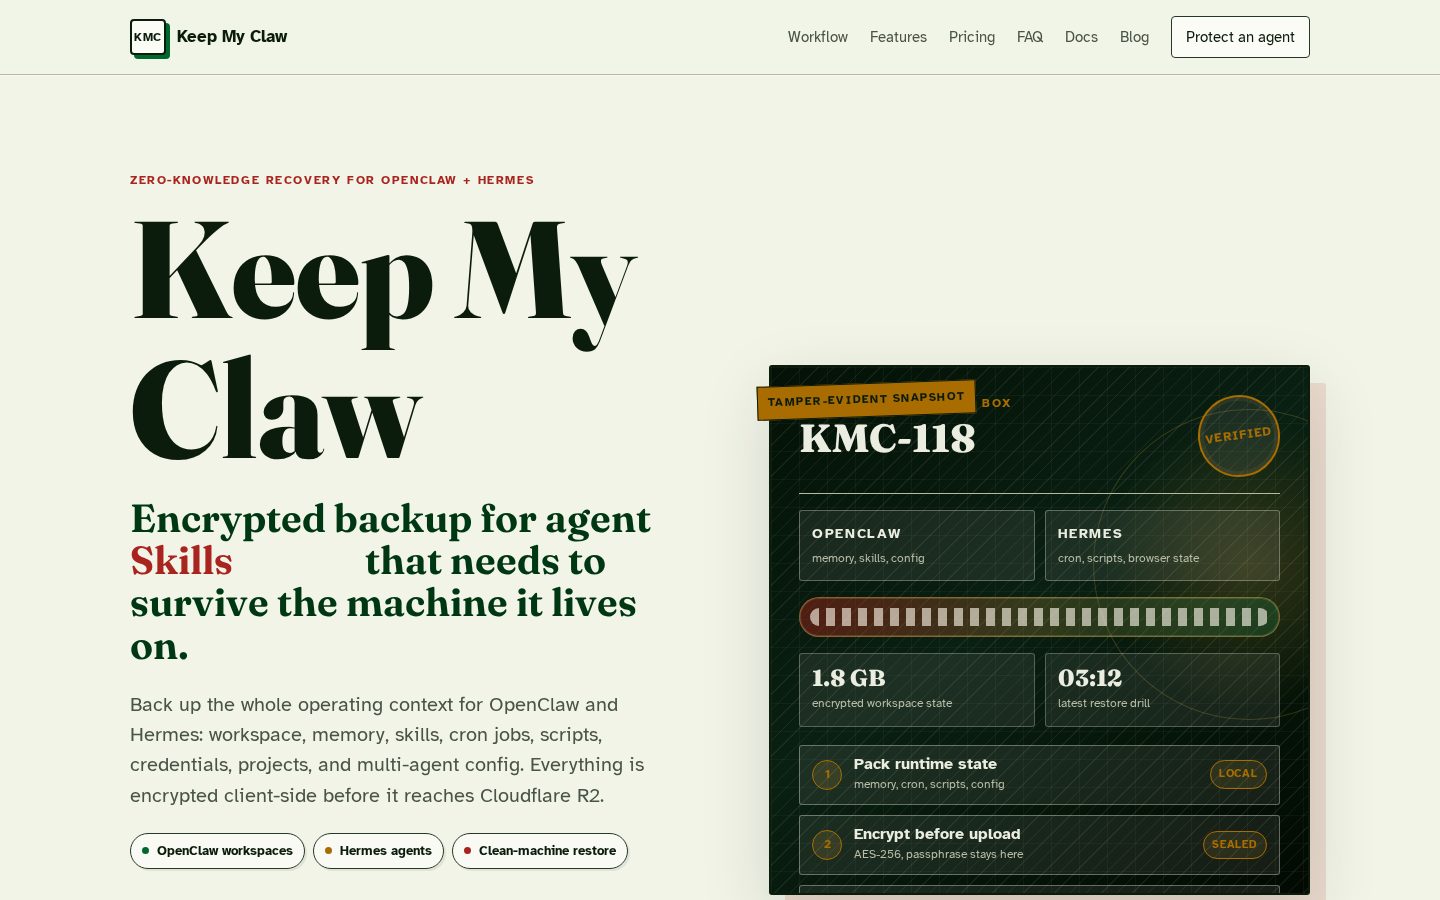Viewport: 1440px width, 900px height.
Task: Click the Keep My Claw headline
Action: click(x=383, y=338)
